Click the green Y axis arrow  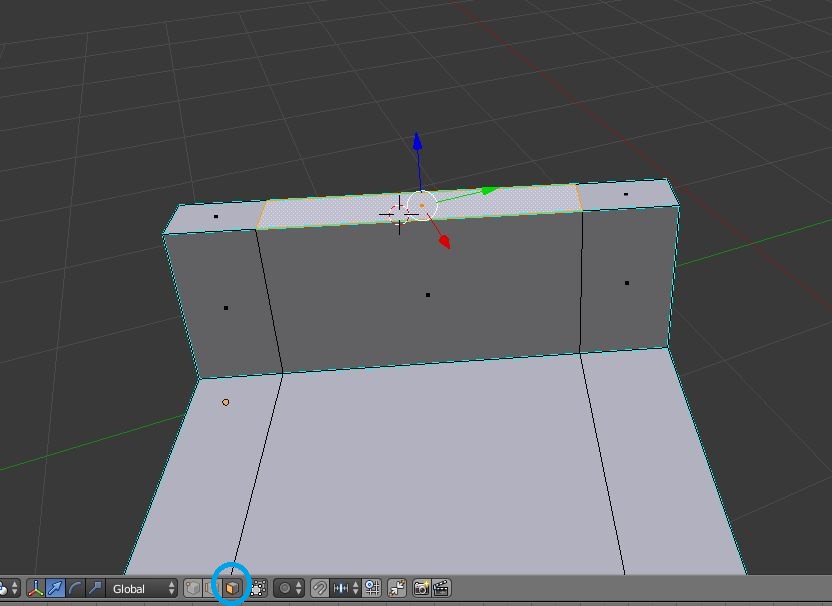click(x=488, y=191)
